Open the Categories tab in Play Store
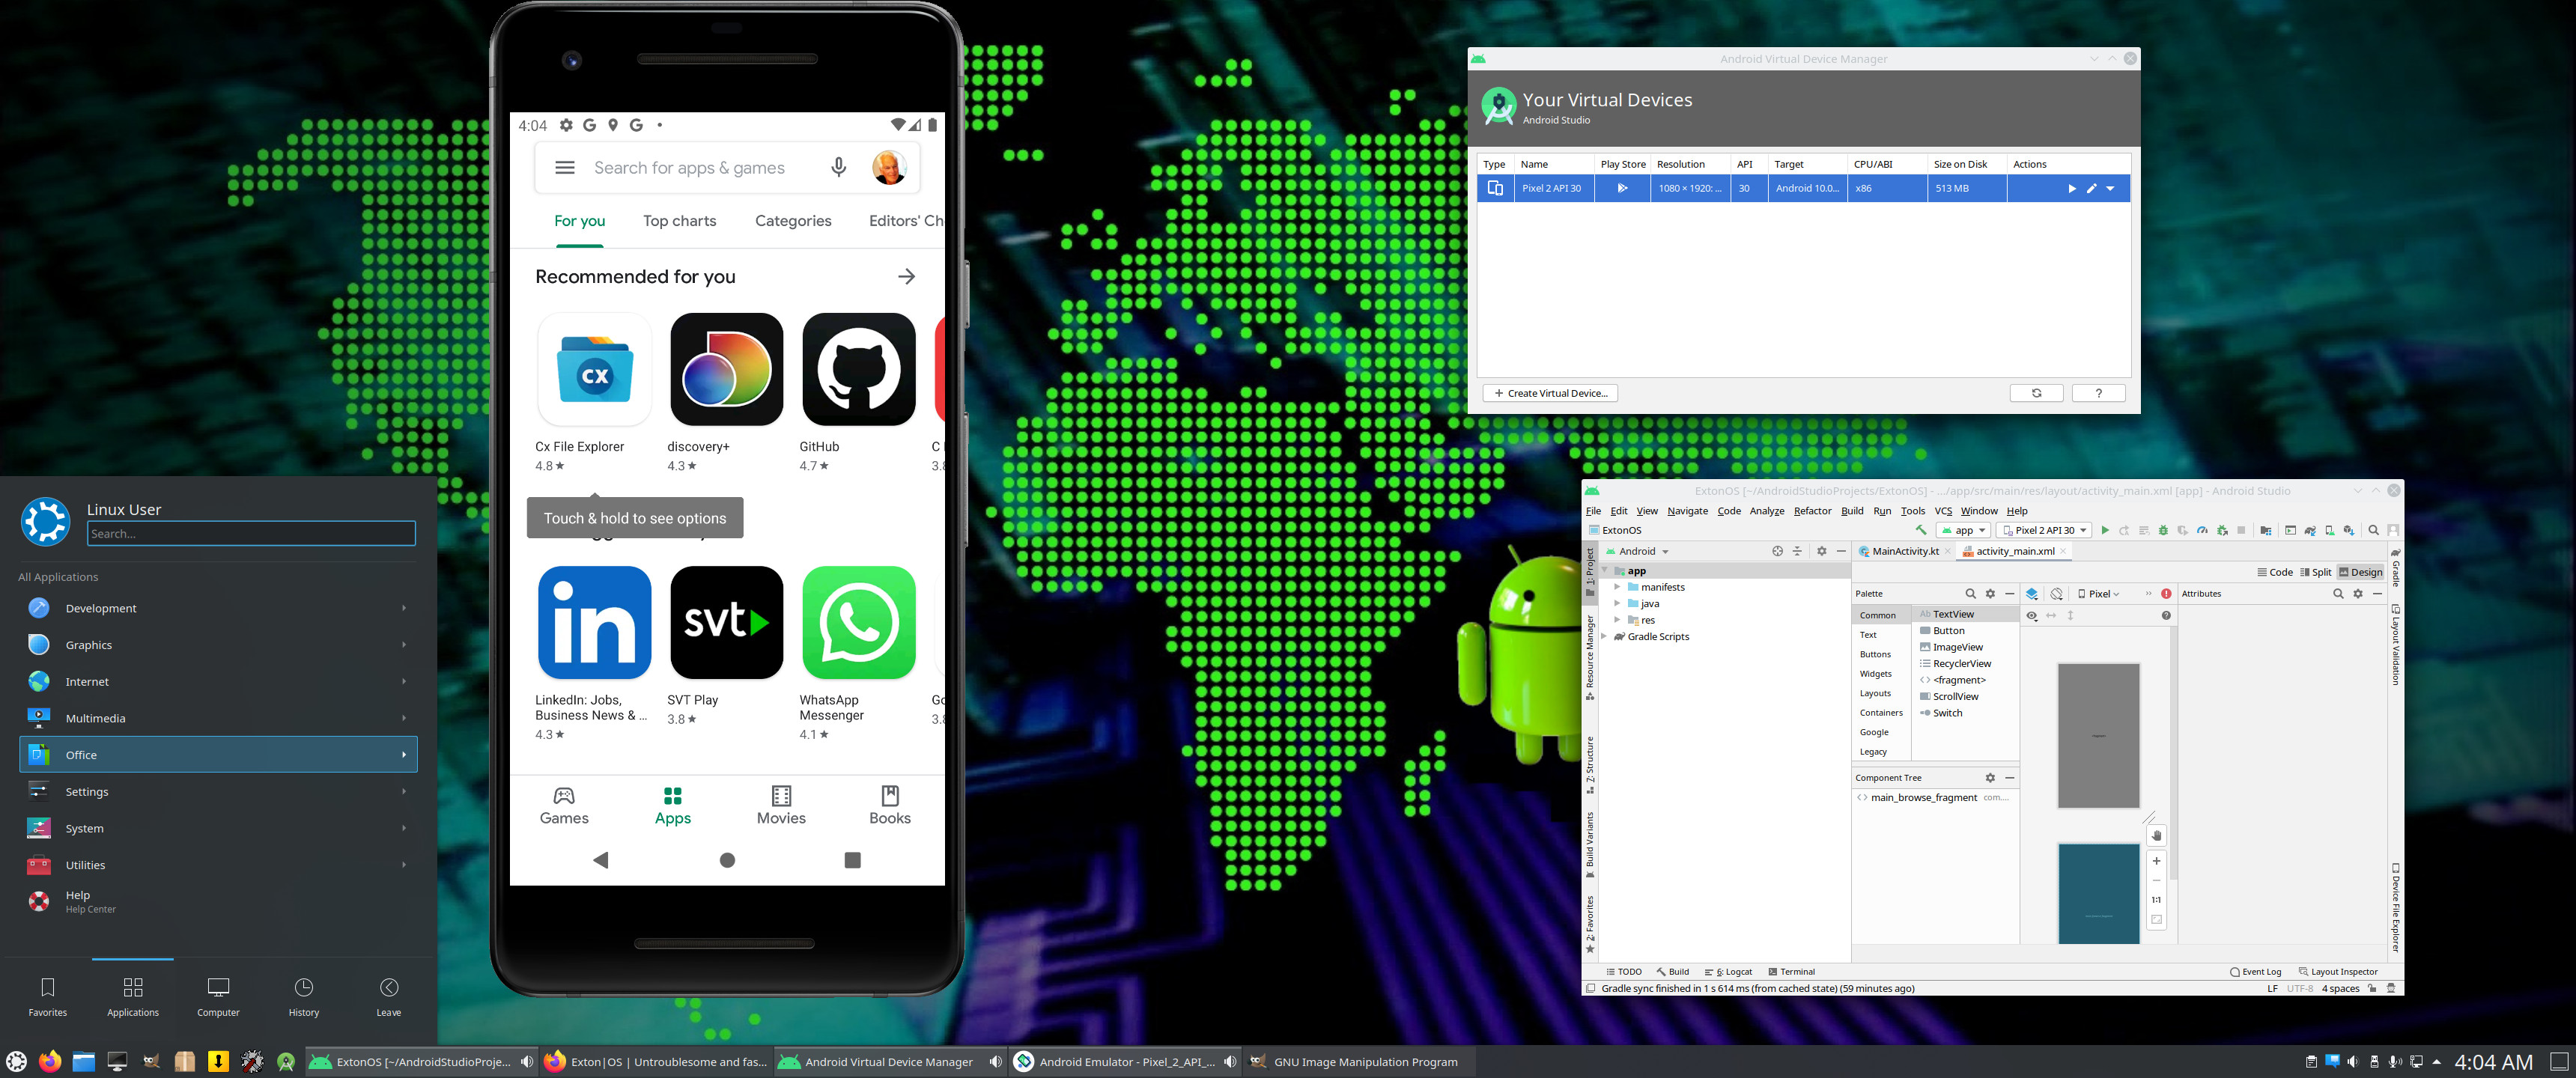 793,221
